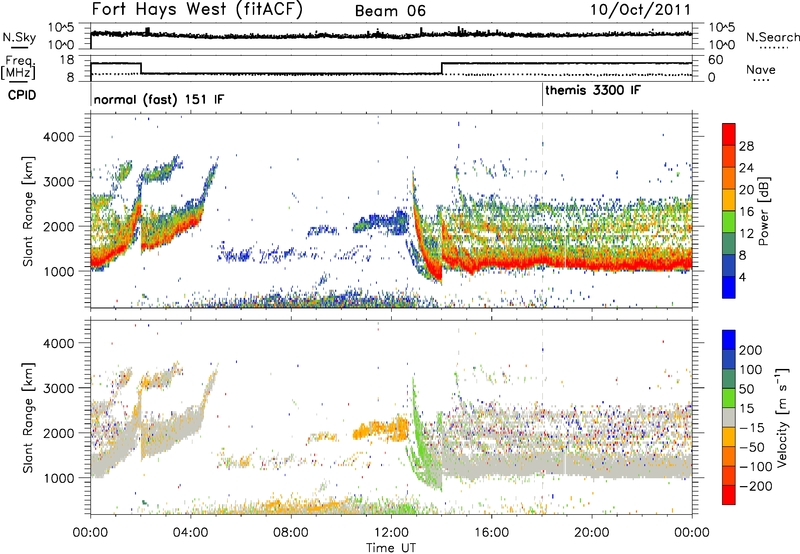This screenshot has height=554, width=800.
Task: Click the 'CPID' label
Action: click(x=22, y=95)
